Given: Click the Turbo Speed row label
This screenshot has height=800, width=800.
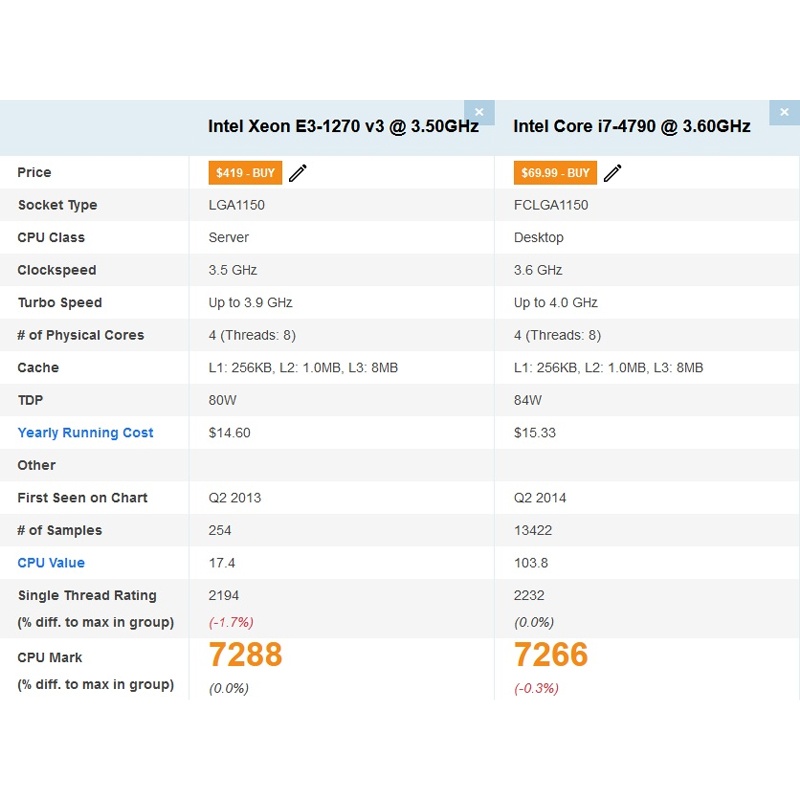Looking at the screenshot, I should click(x=60, y=303).
